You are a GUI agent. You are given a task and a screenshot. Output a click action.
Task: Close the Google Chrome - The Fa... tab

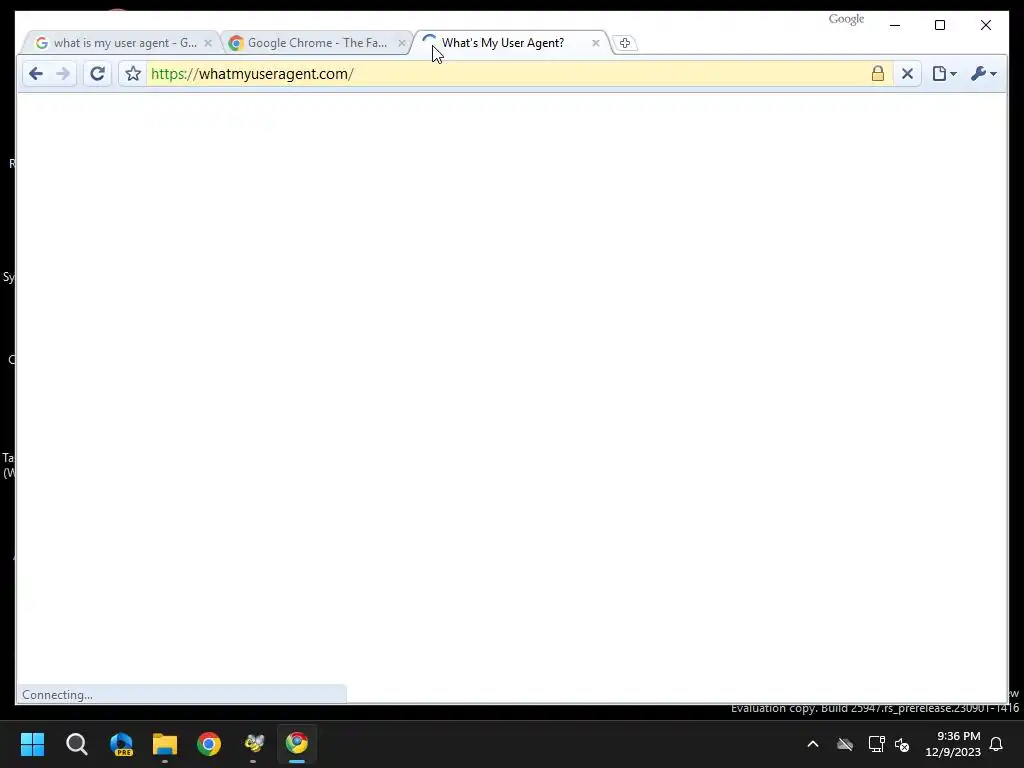(x=402, y=43)
